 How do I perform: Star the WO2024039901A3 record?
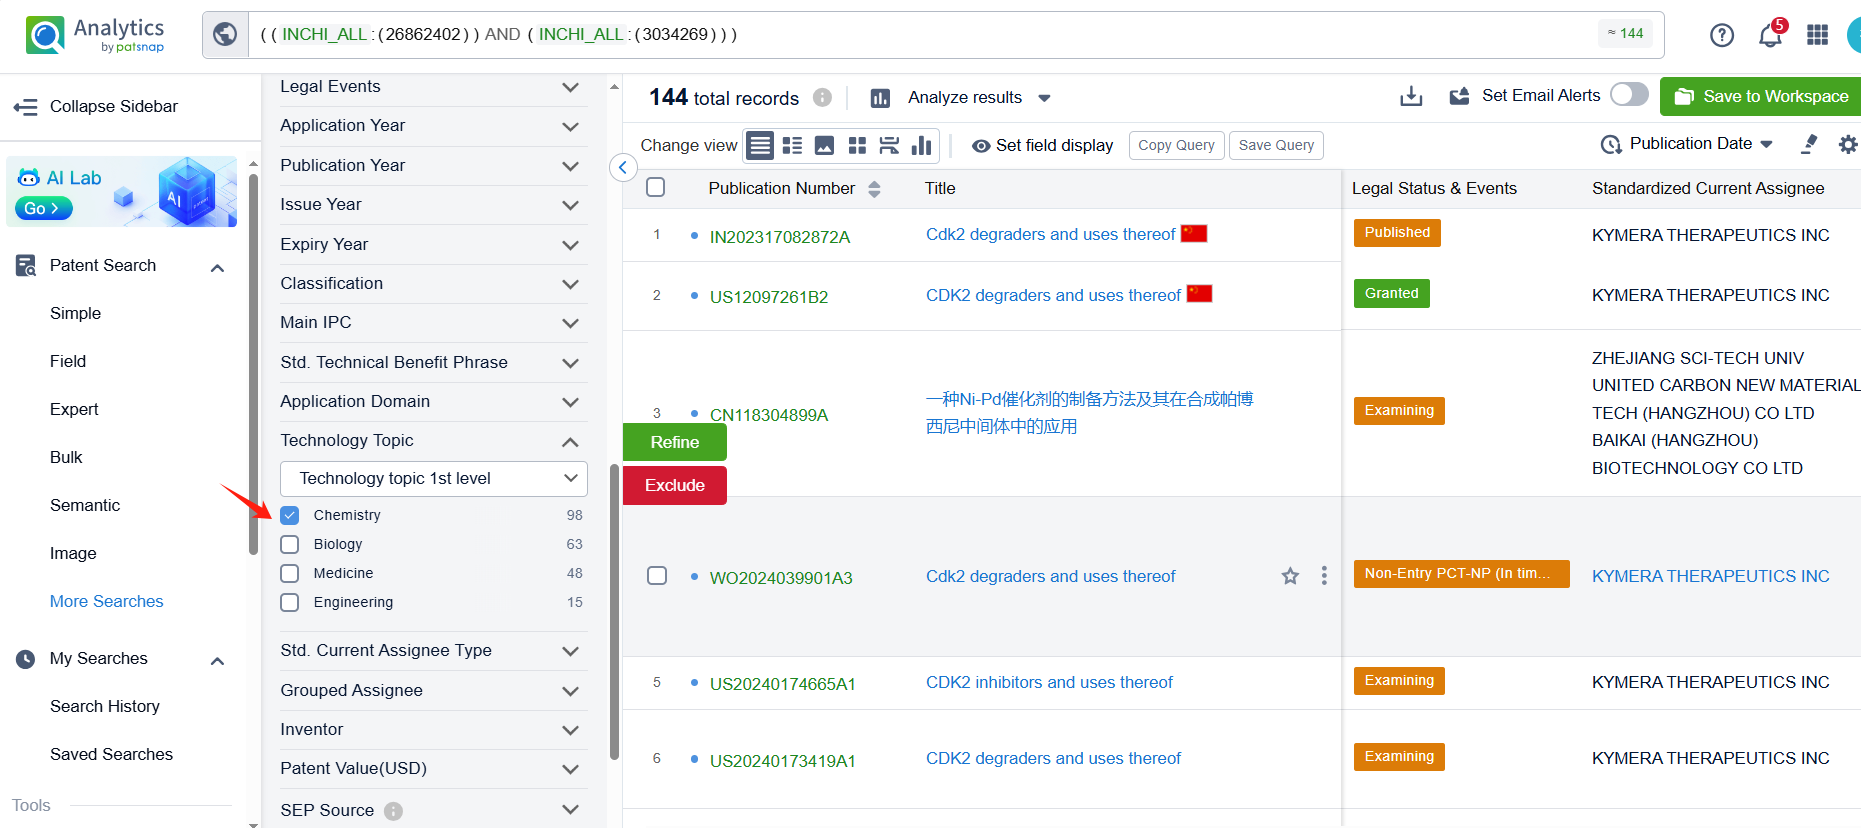(x=1290, y=576)
